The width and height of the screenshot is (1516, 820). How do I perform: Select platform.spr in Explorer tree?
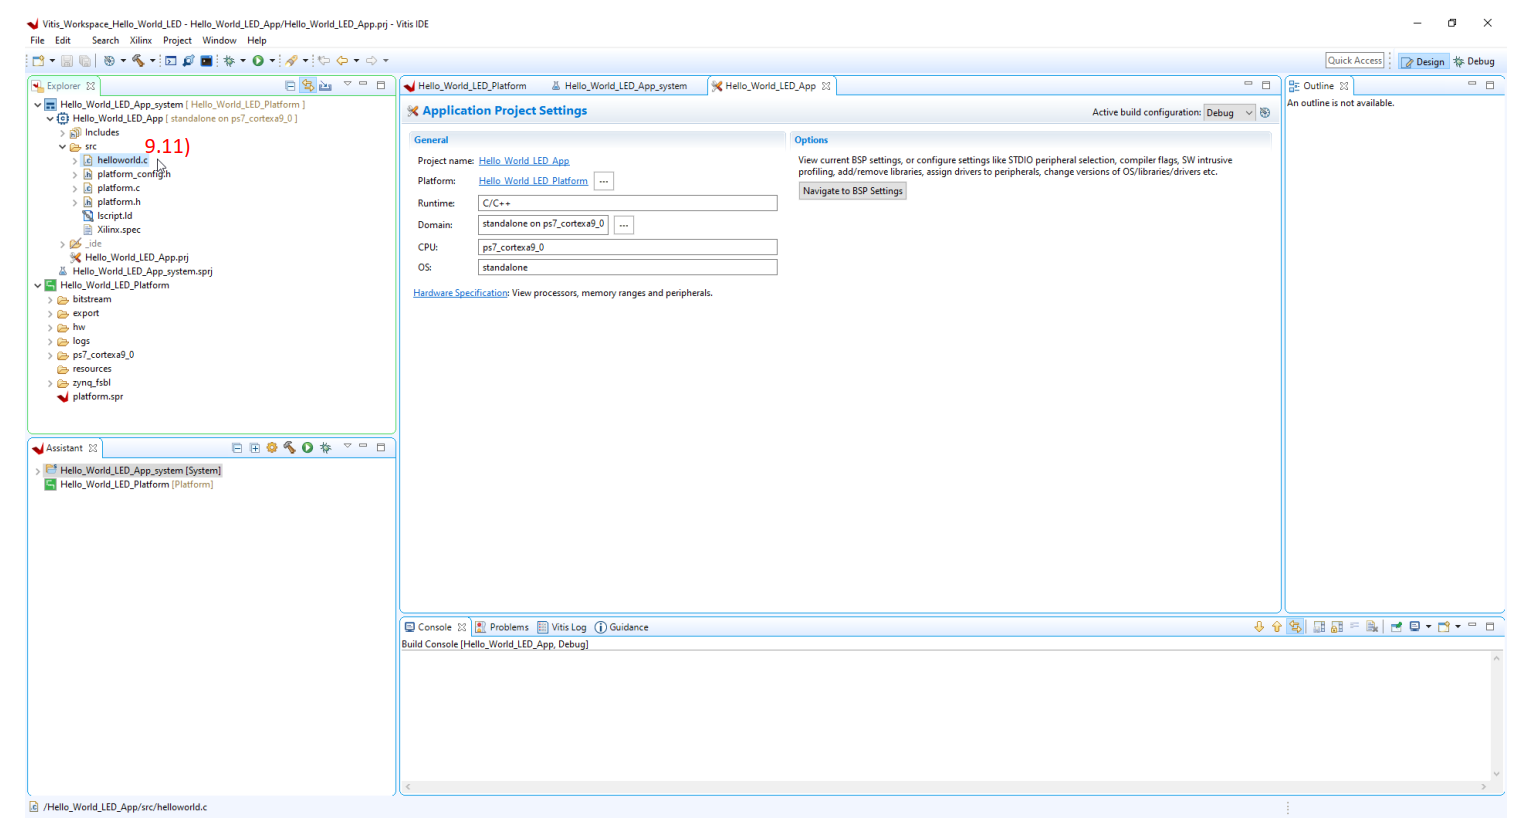tap(97, 397)
